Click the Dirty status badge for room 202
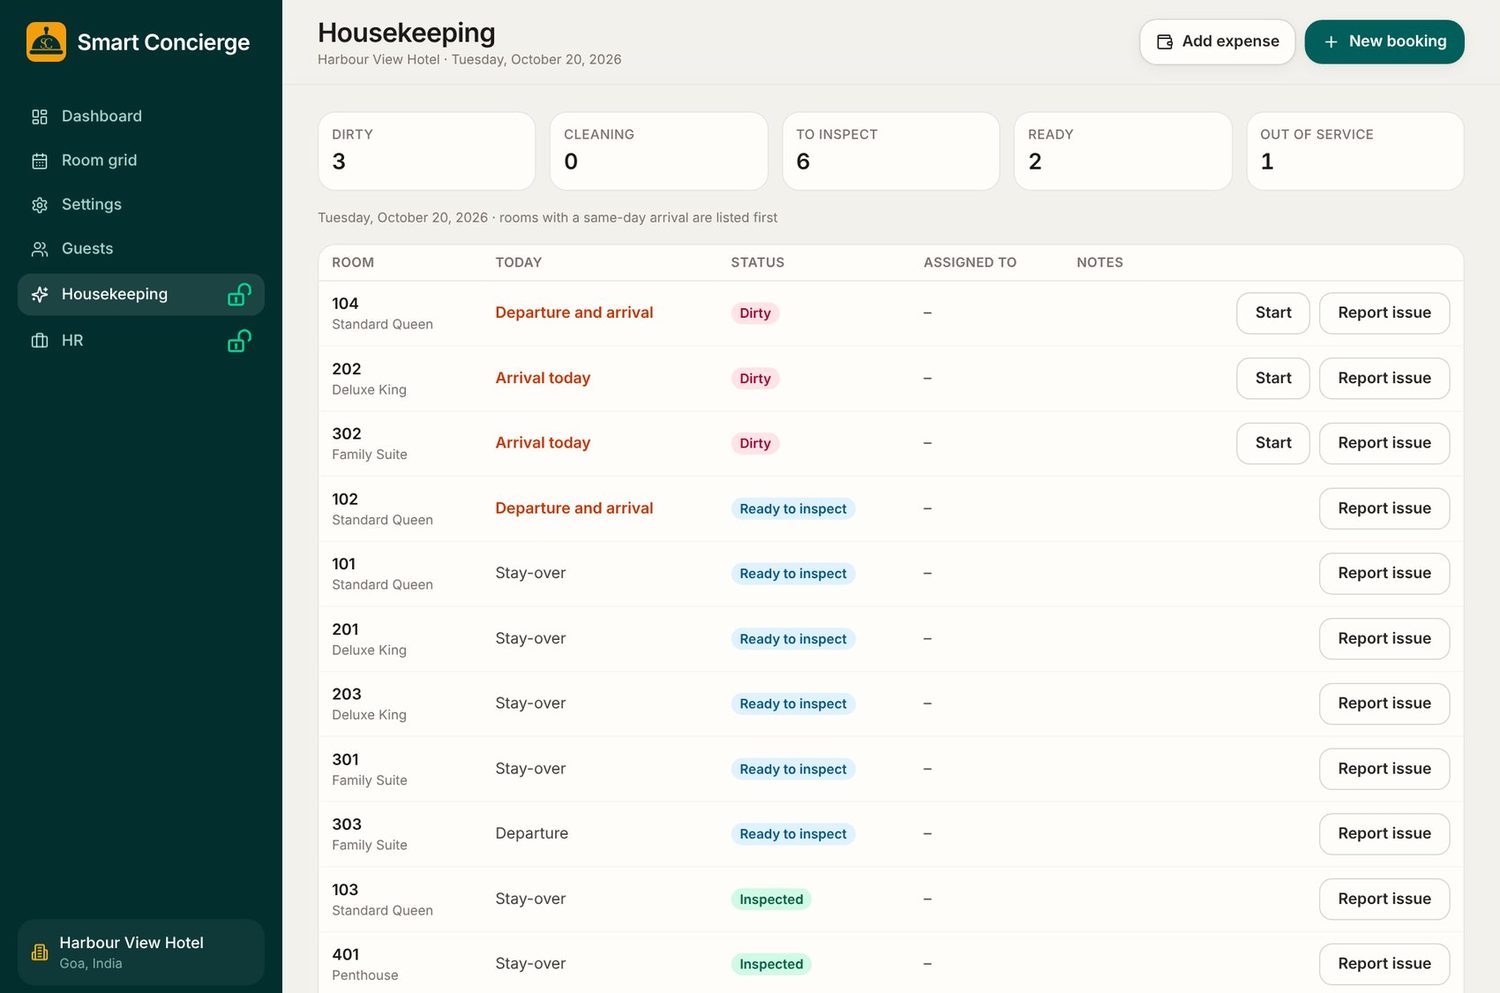The image size is (1500, 993). coord(755,378)
